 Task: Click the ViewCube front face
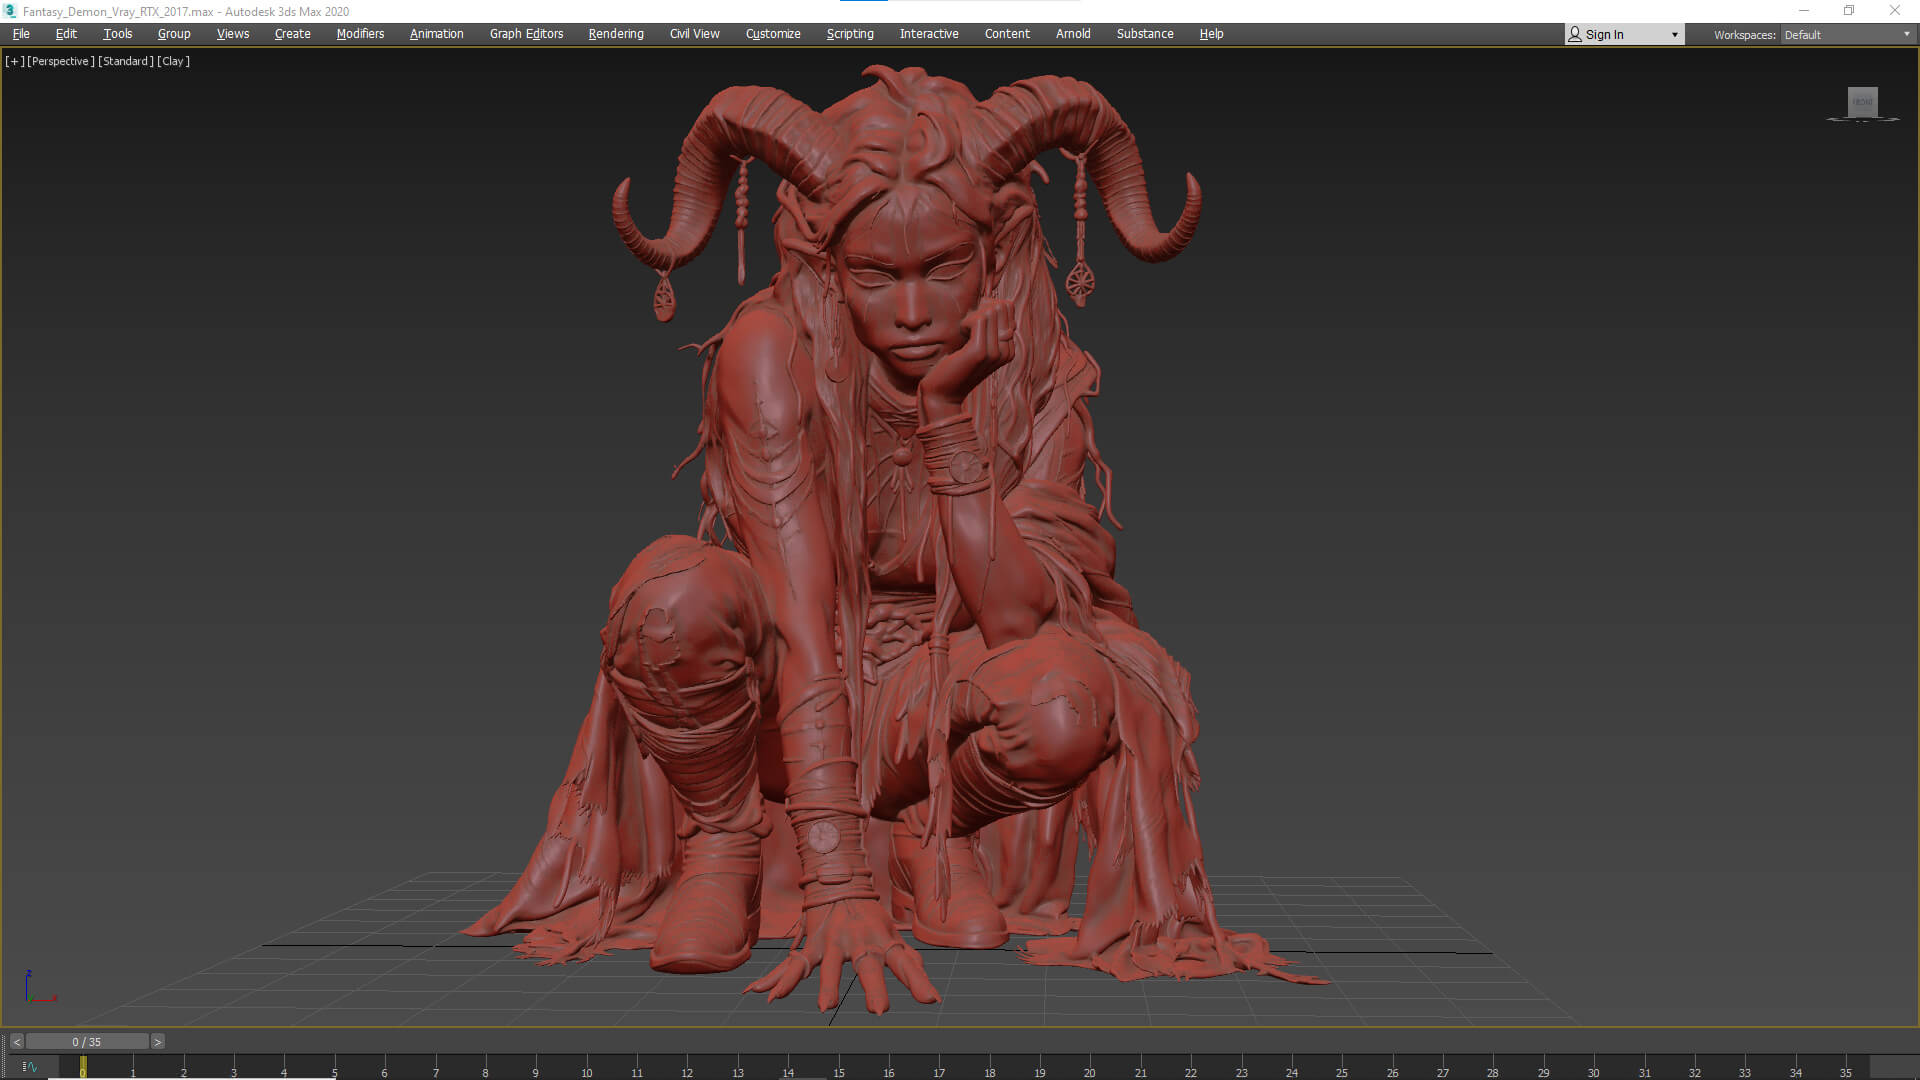tap(1862, 102)
